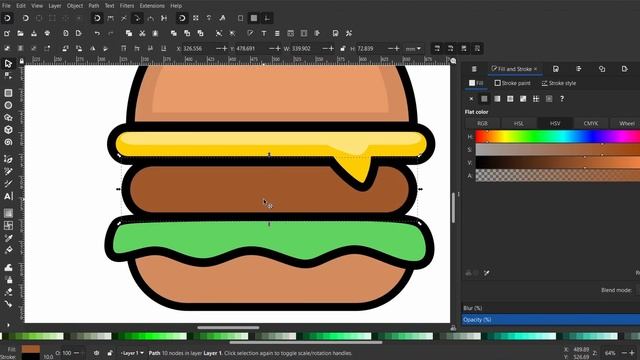This screenshot has height=360, width=640.
Task: Switch to Stroke style tab
Action: pyautogui.click(x=558, y=83)
